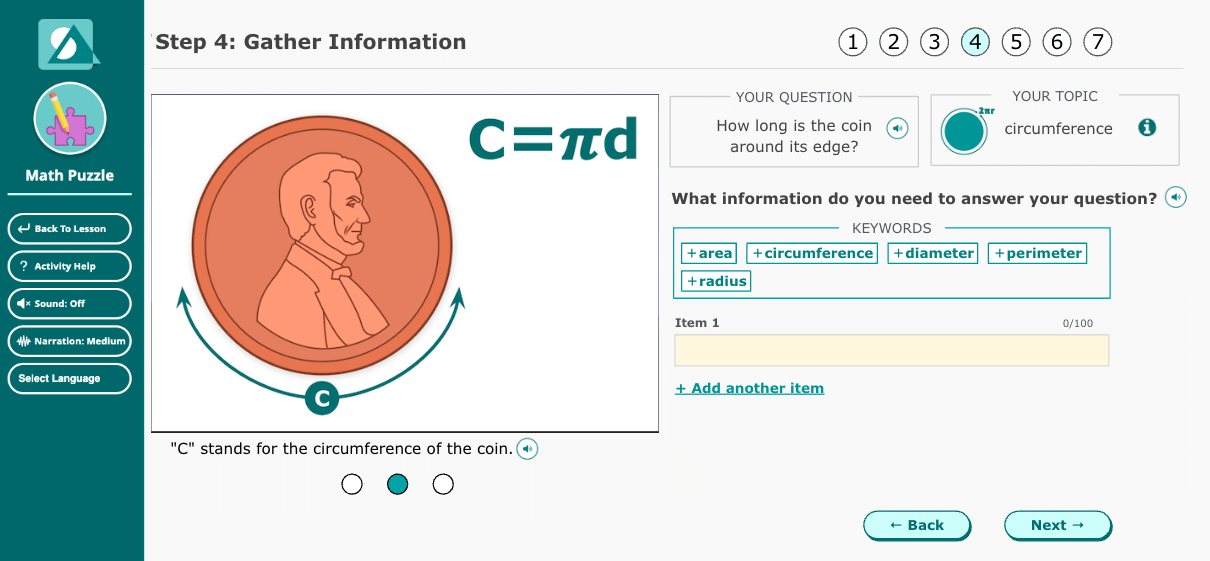
Task: Select the third slide dot
Action: [443, 485]
